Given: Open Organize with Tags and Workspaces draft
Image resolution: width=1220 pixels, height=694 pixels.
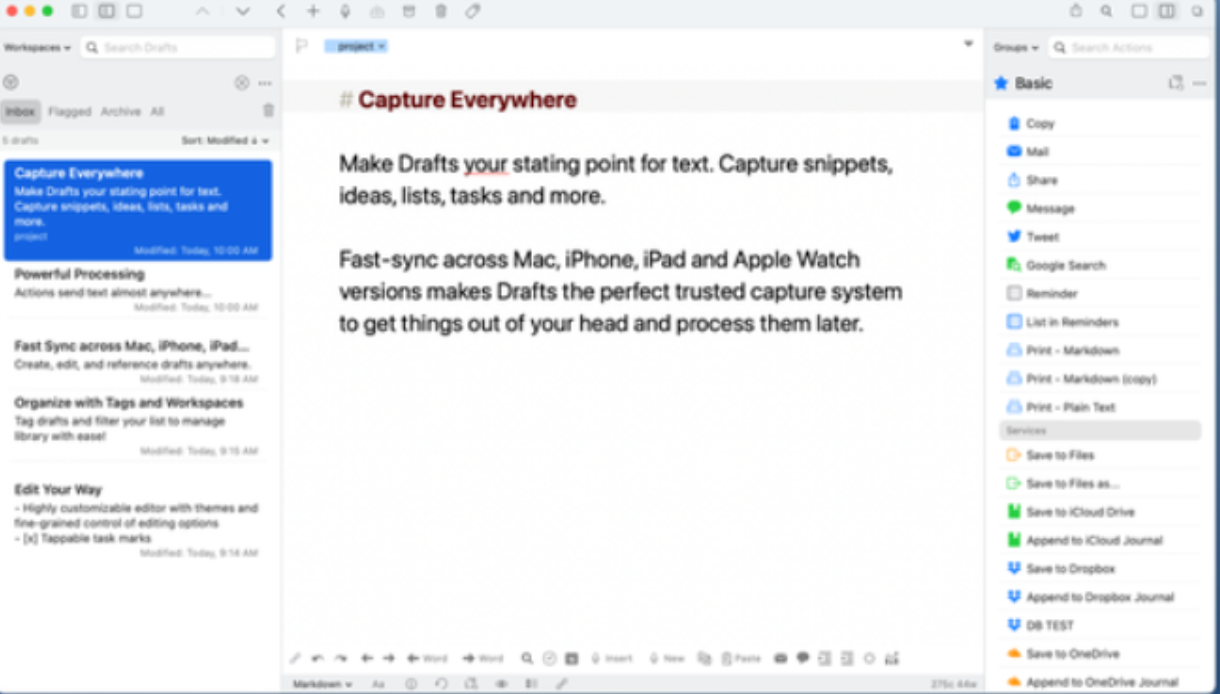Looking at the screenshot, I should pyautogui.click(x=138, y=427).
